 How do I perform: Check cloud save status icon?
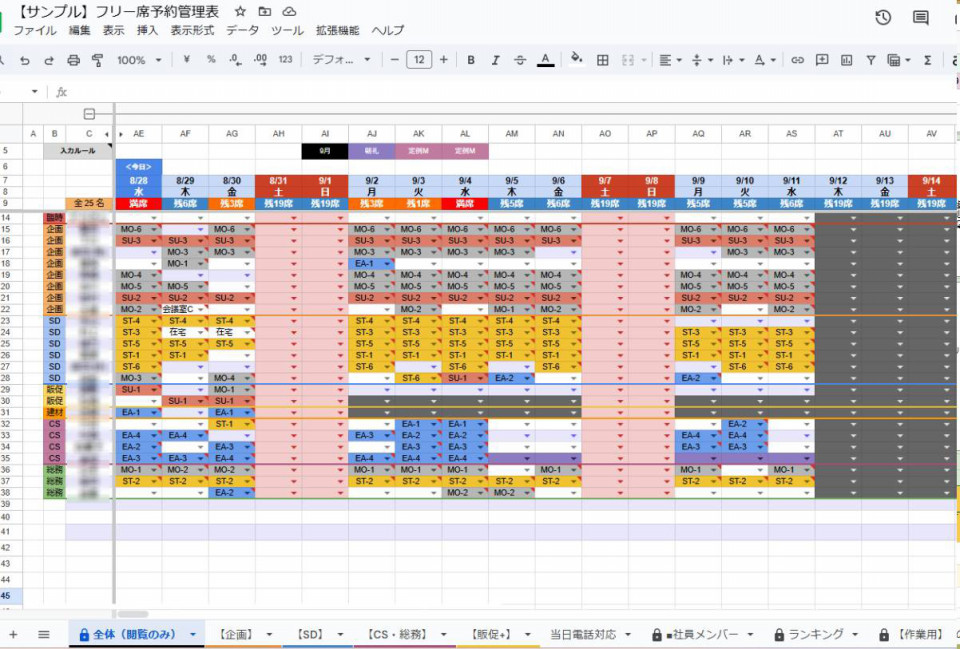pyautogui.click(x=289, y=11)
